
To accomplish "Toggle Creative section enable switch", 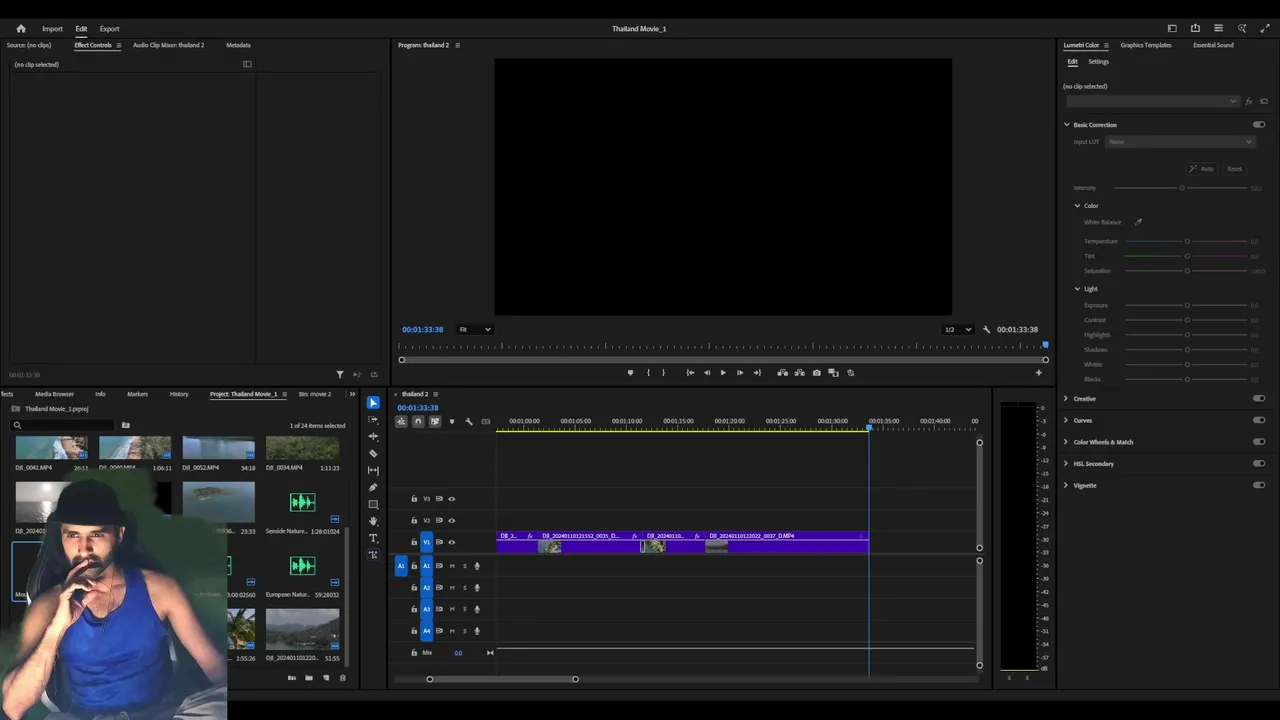I will click(1259, 399).
